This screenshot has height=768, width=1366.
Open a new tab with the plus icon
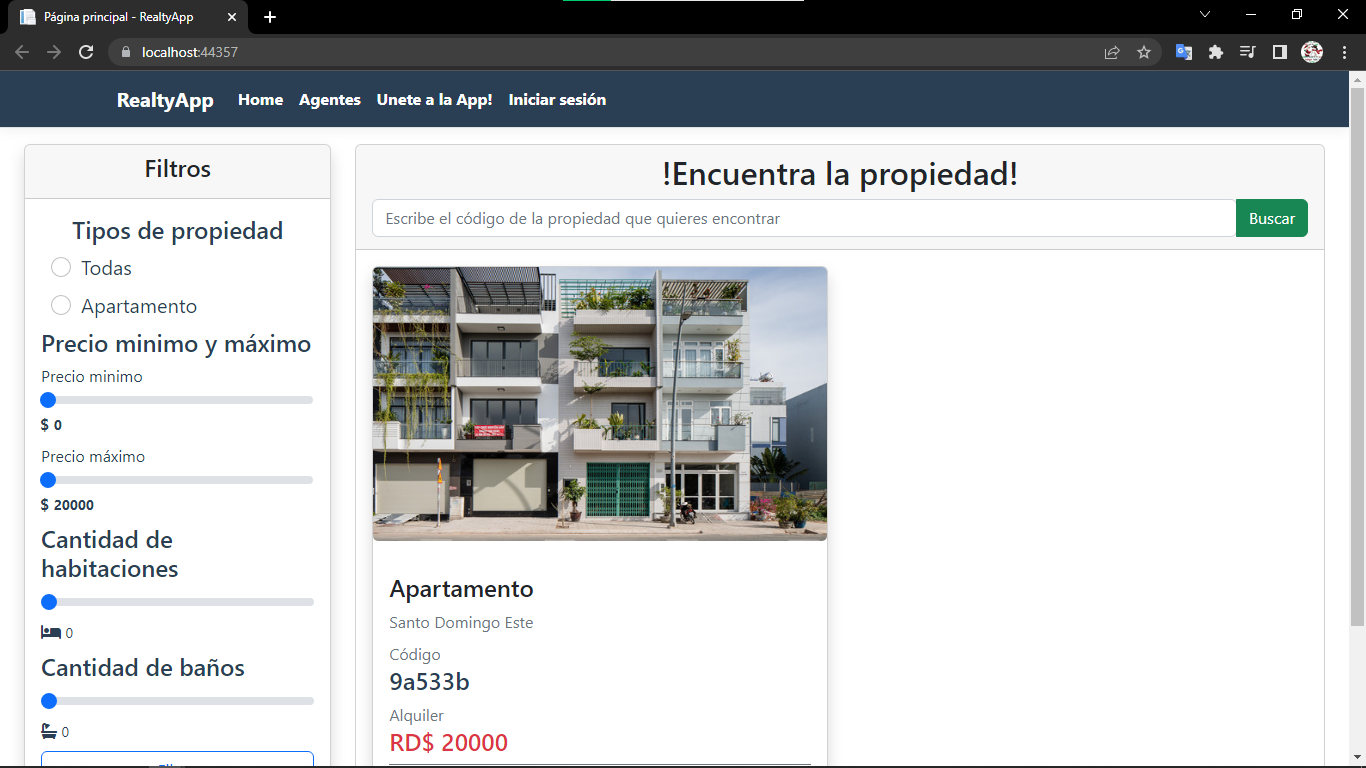point(270,17)
